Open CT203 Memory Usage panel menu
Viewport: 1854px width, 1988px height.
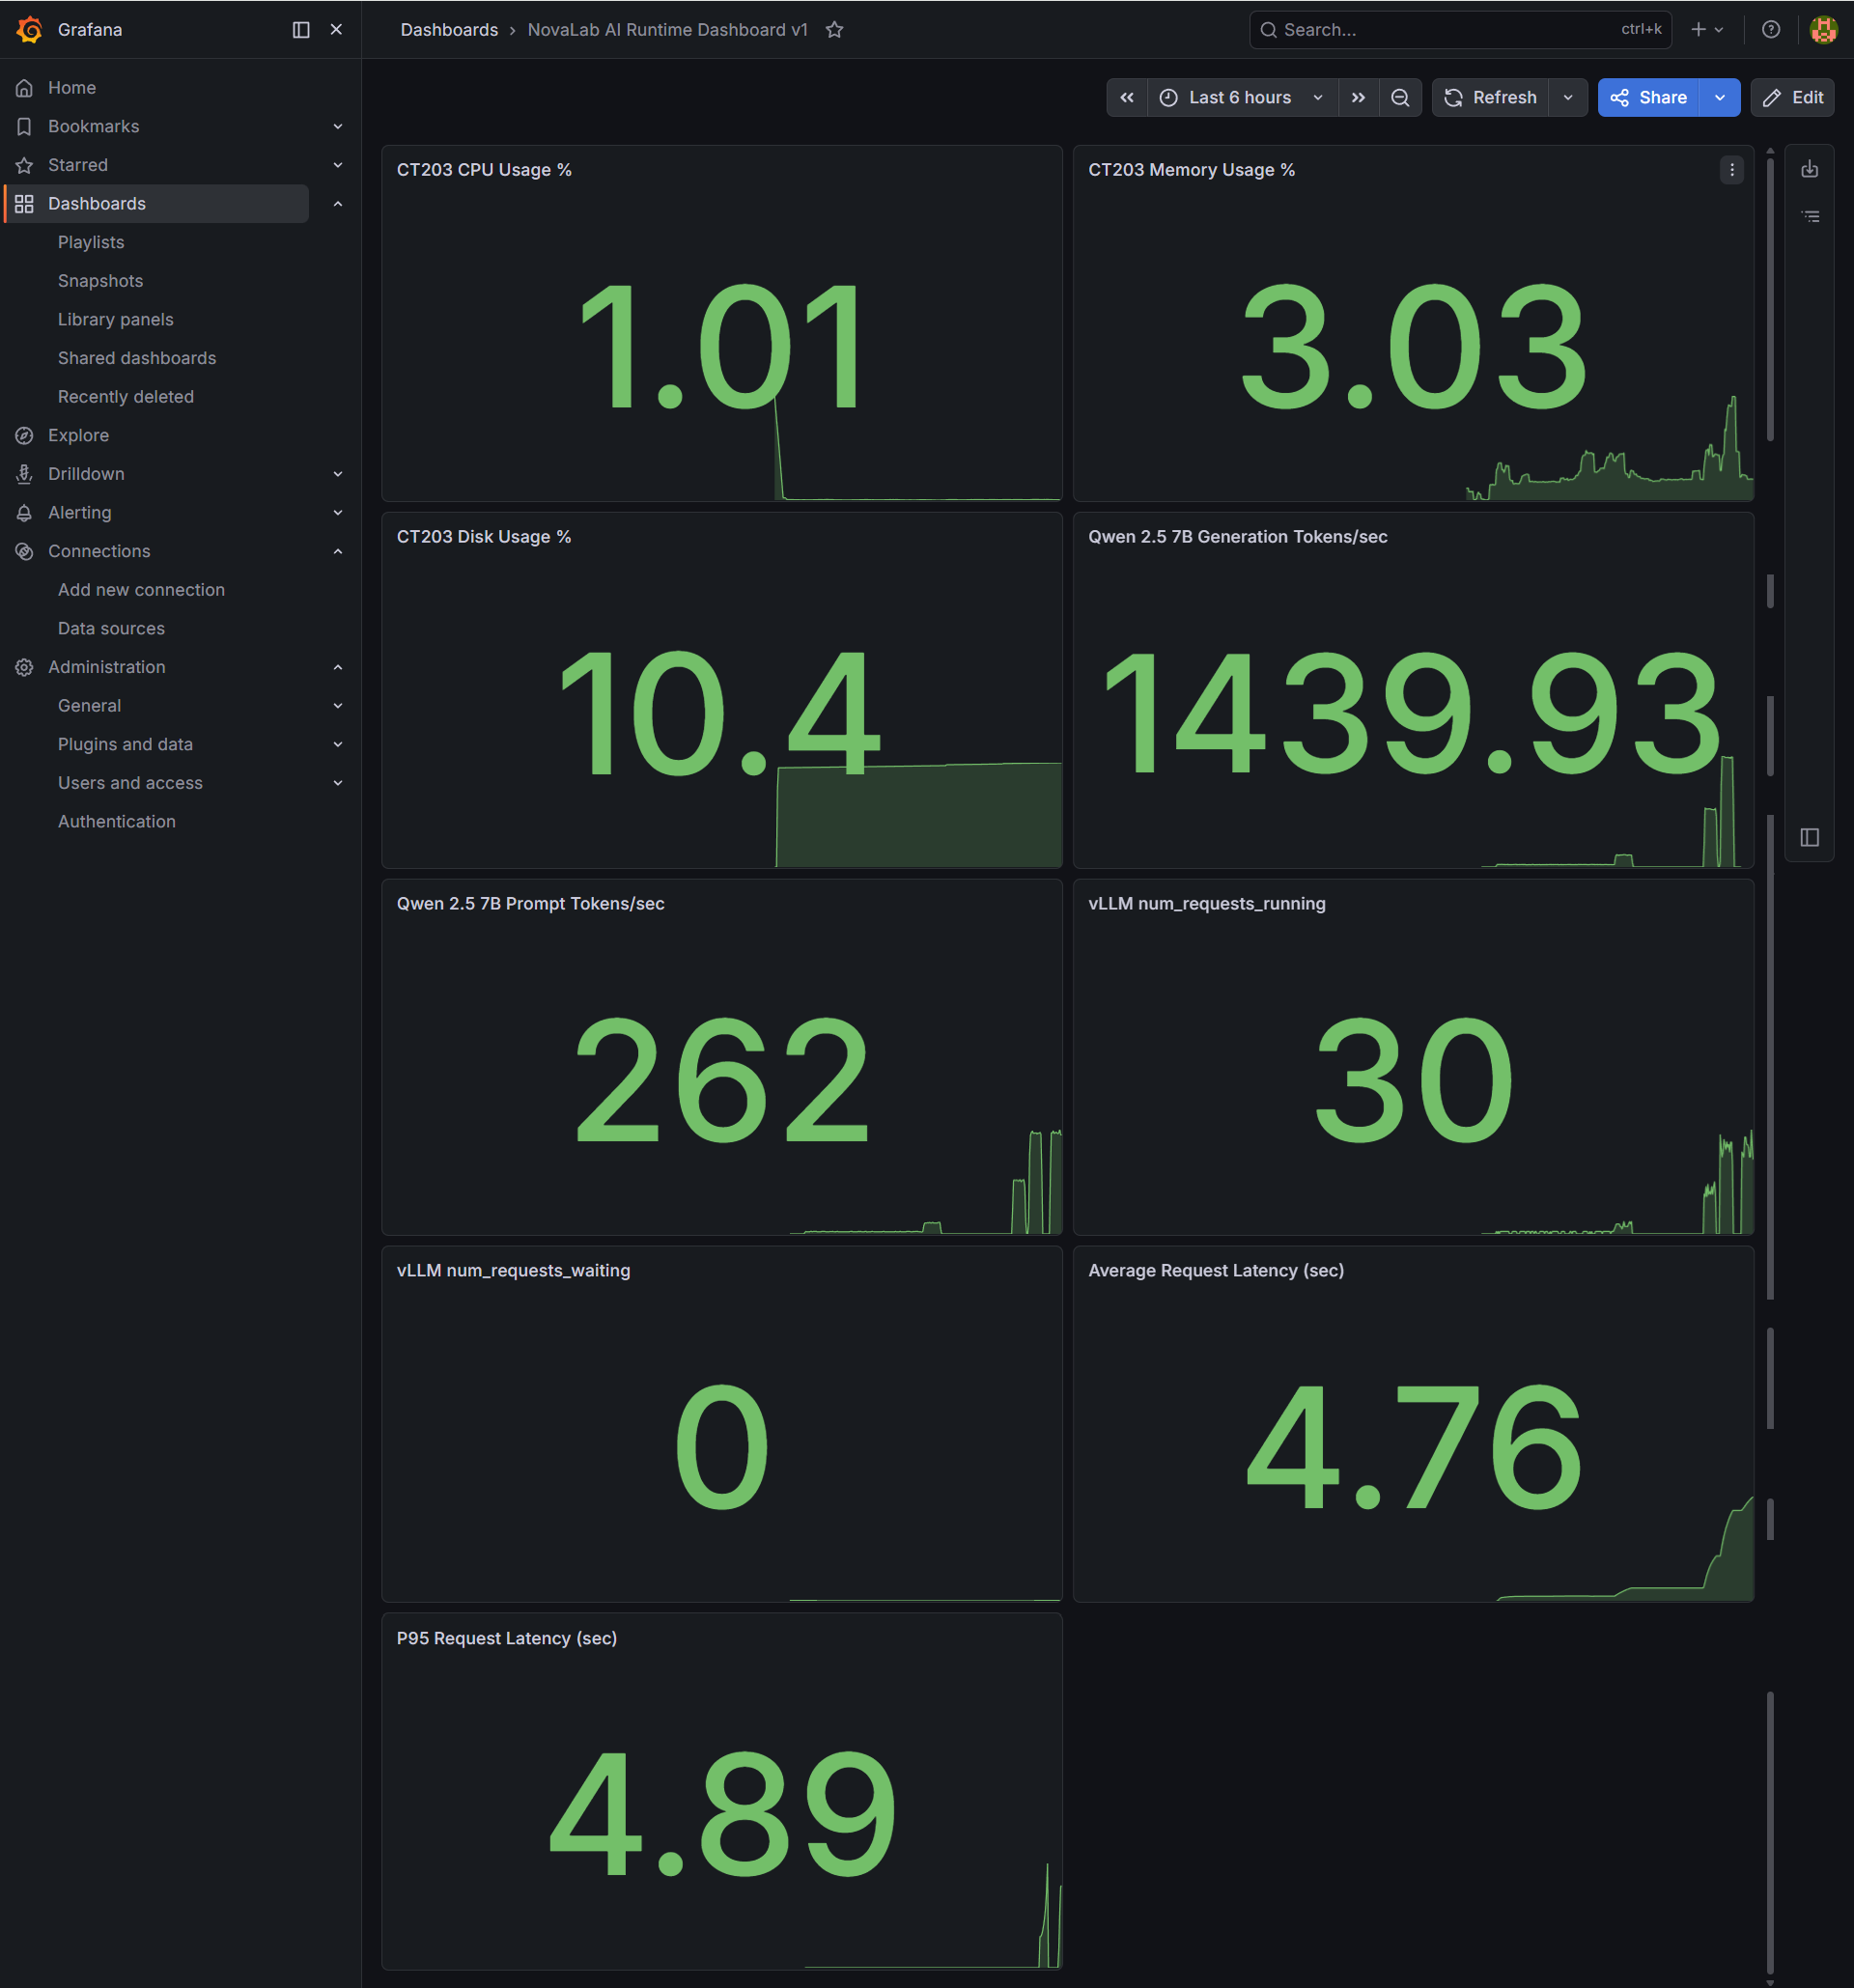[x=1732, y=170]
